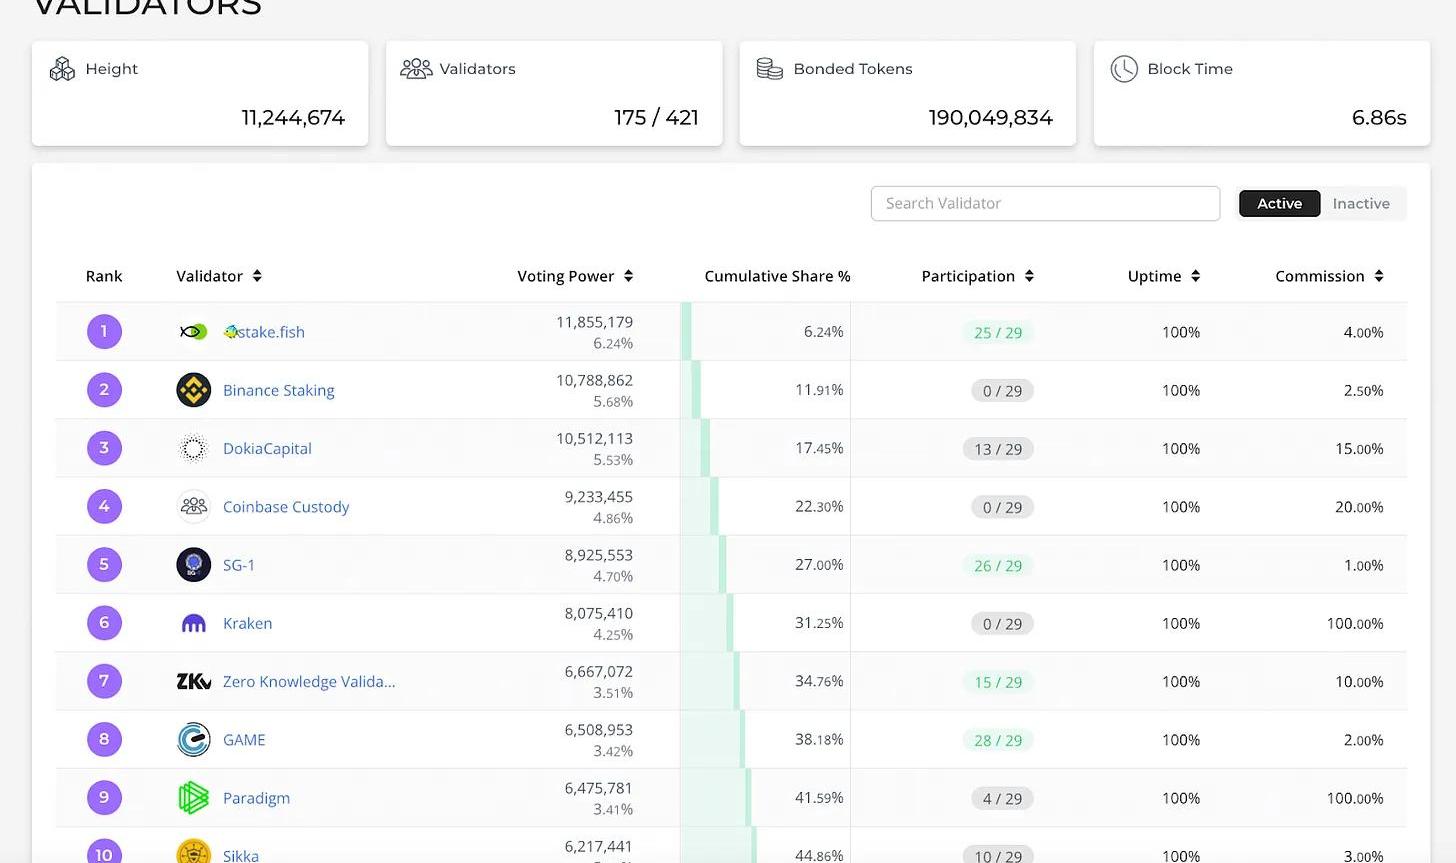
Task: Click rank badge number 2
Action: 104,390
